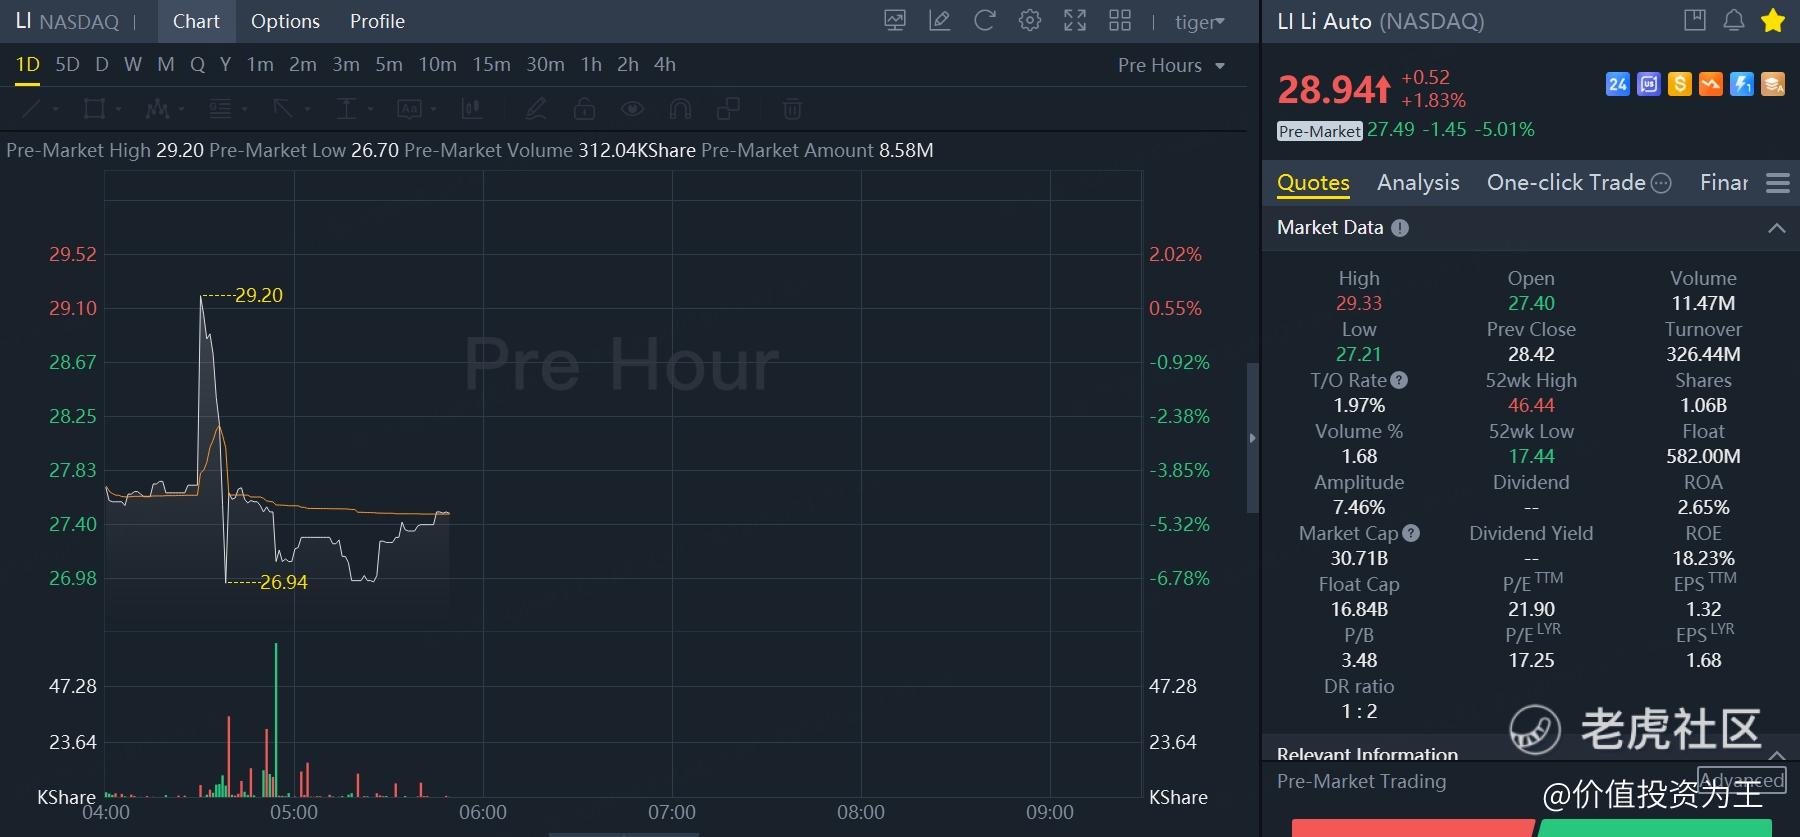Open One-click Trade more options icon
The height and width of the screenshot is (837, 1800).
pos(1661,183)
